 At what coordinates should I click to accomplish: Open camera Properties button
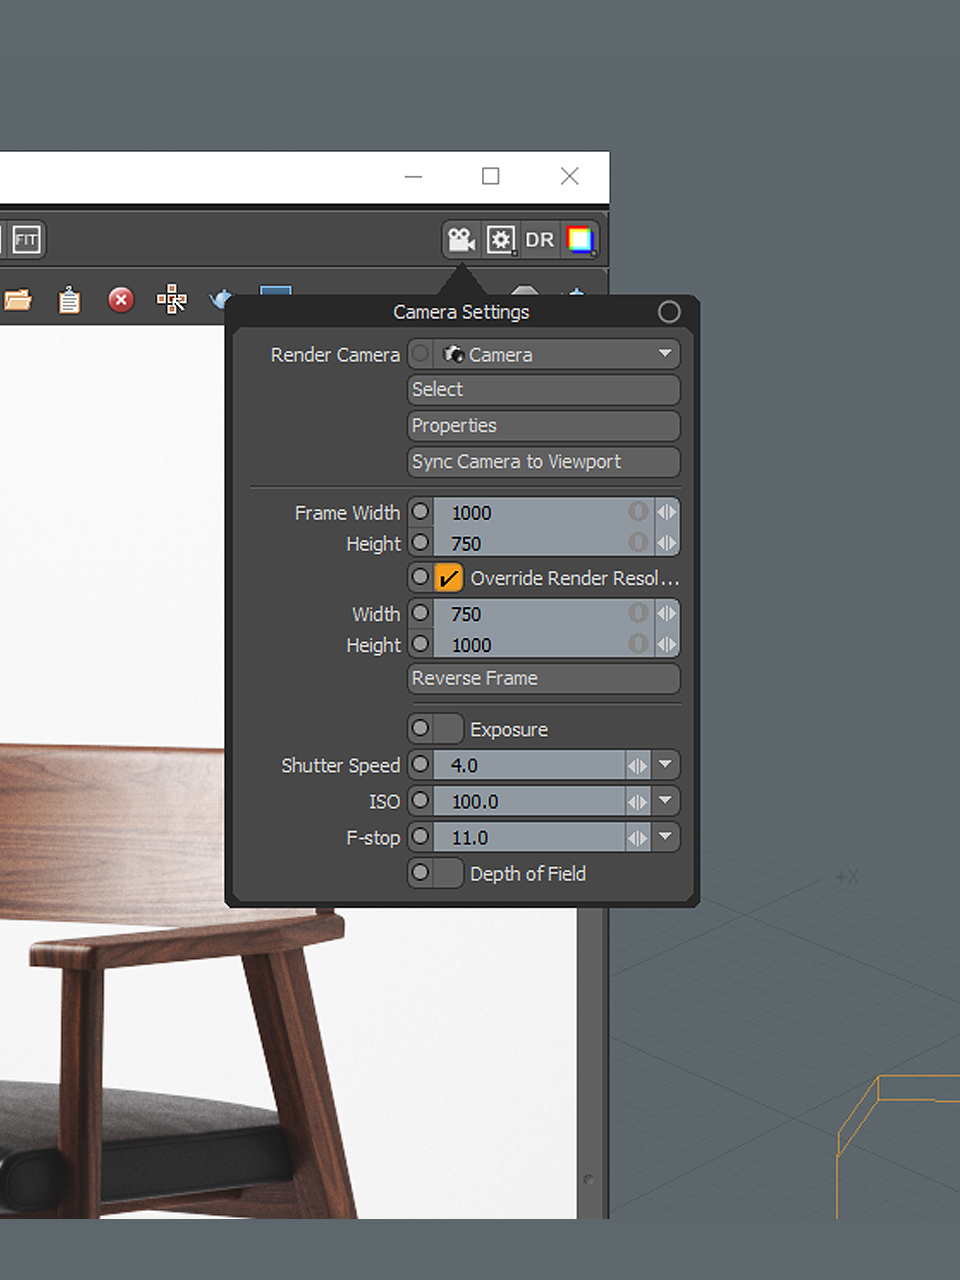click(x=544, y=426)
